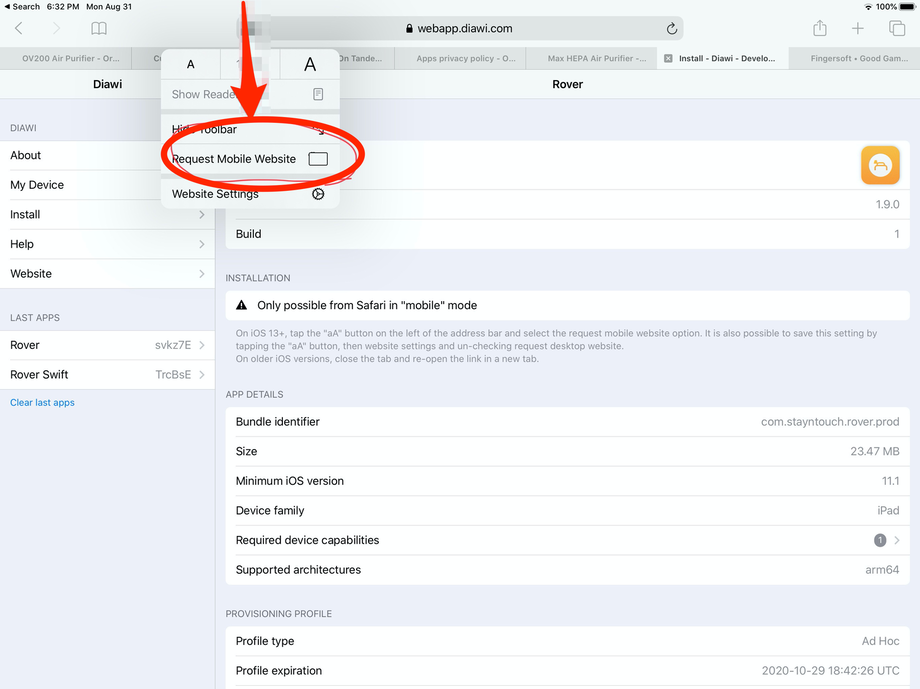Switch to Install - Diawi tab
Screen dimensions: 920x689
point(723,58)
